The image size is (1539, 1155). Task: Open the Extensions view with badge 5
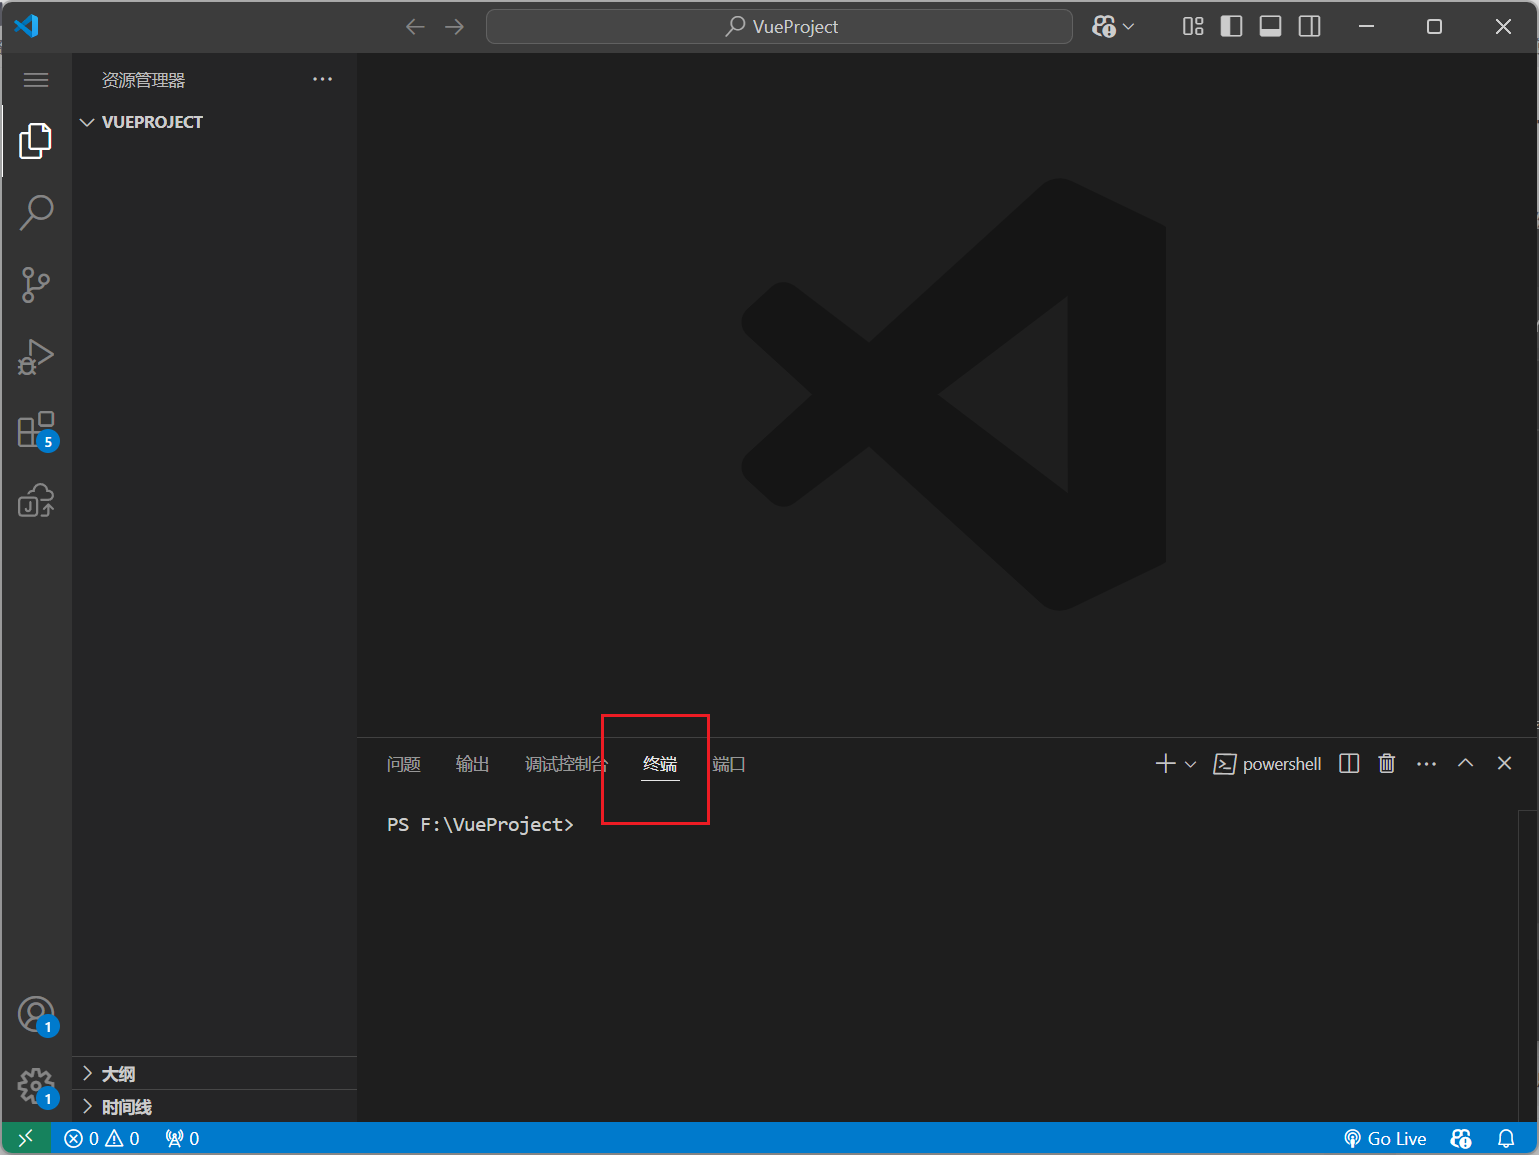pos(37,430)
